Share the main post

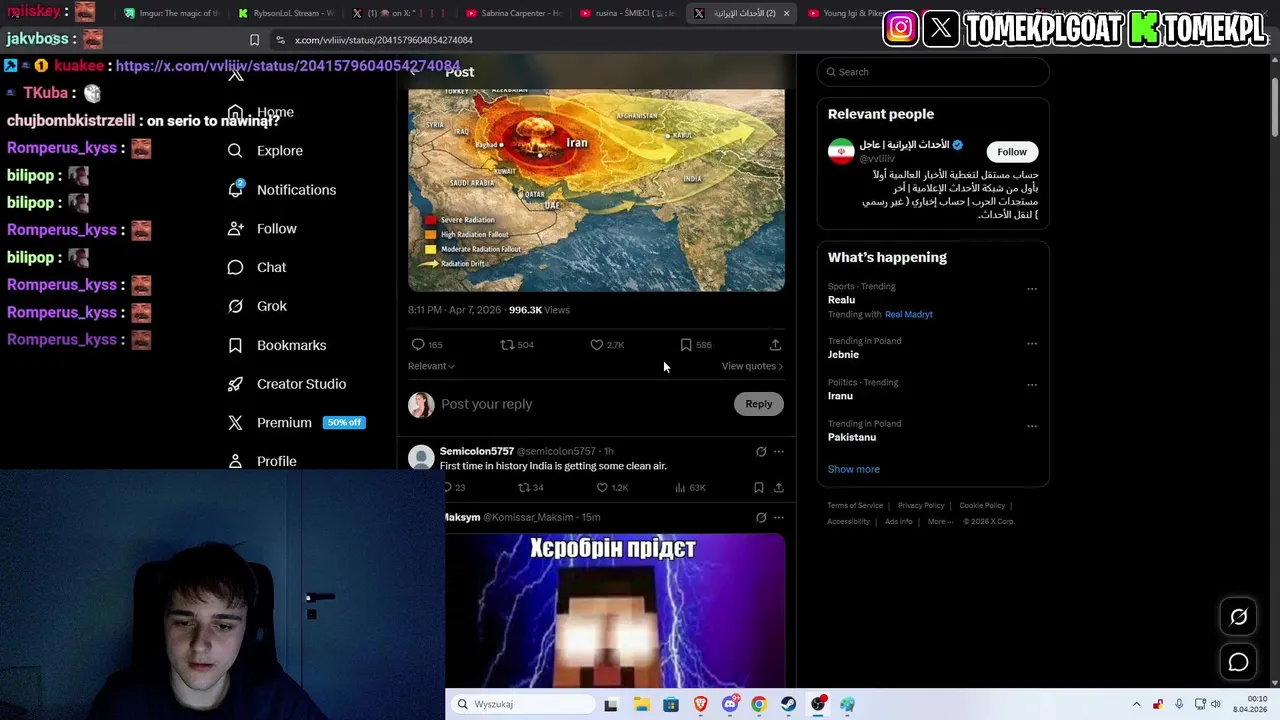pos(775,345)
